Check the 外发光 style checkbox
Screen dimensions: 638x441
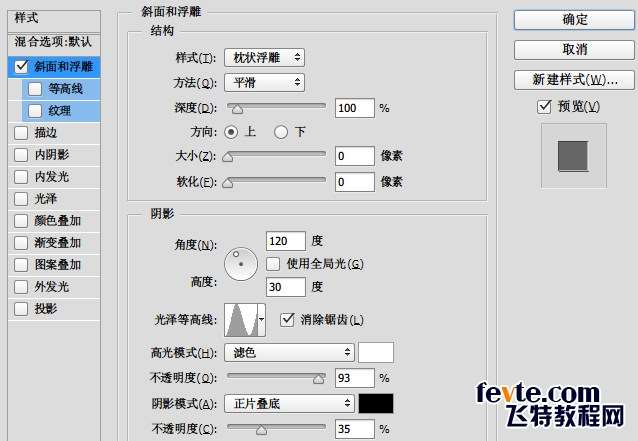(x=21, y=286)
